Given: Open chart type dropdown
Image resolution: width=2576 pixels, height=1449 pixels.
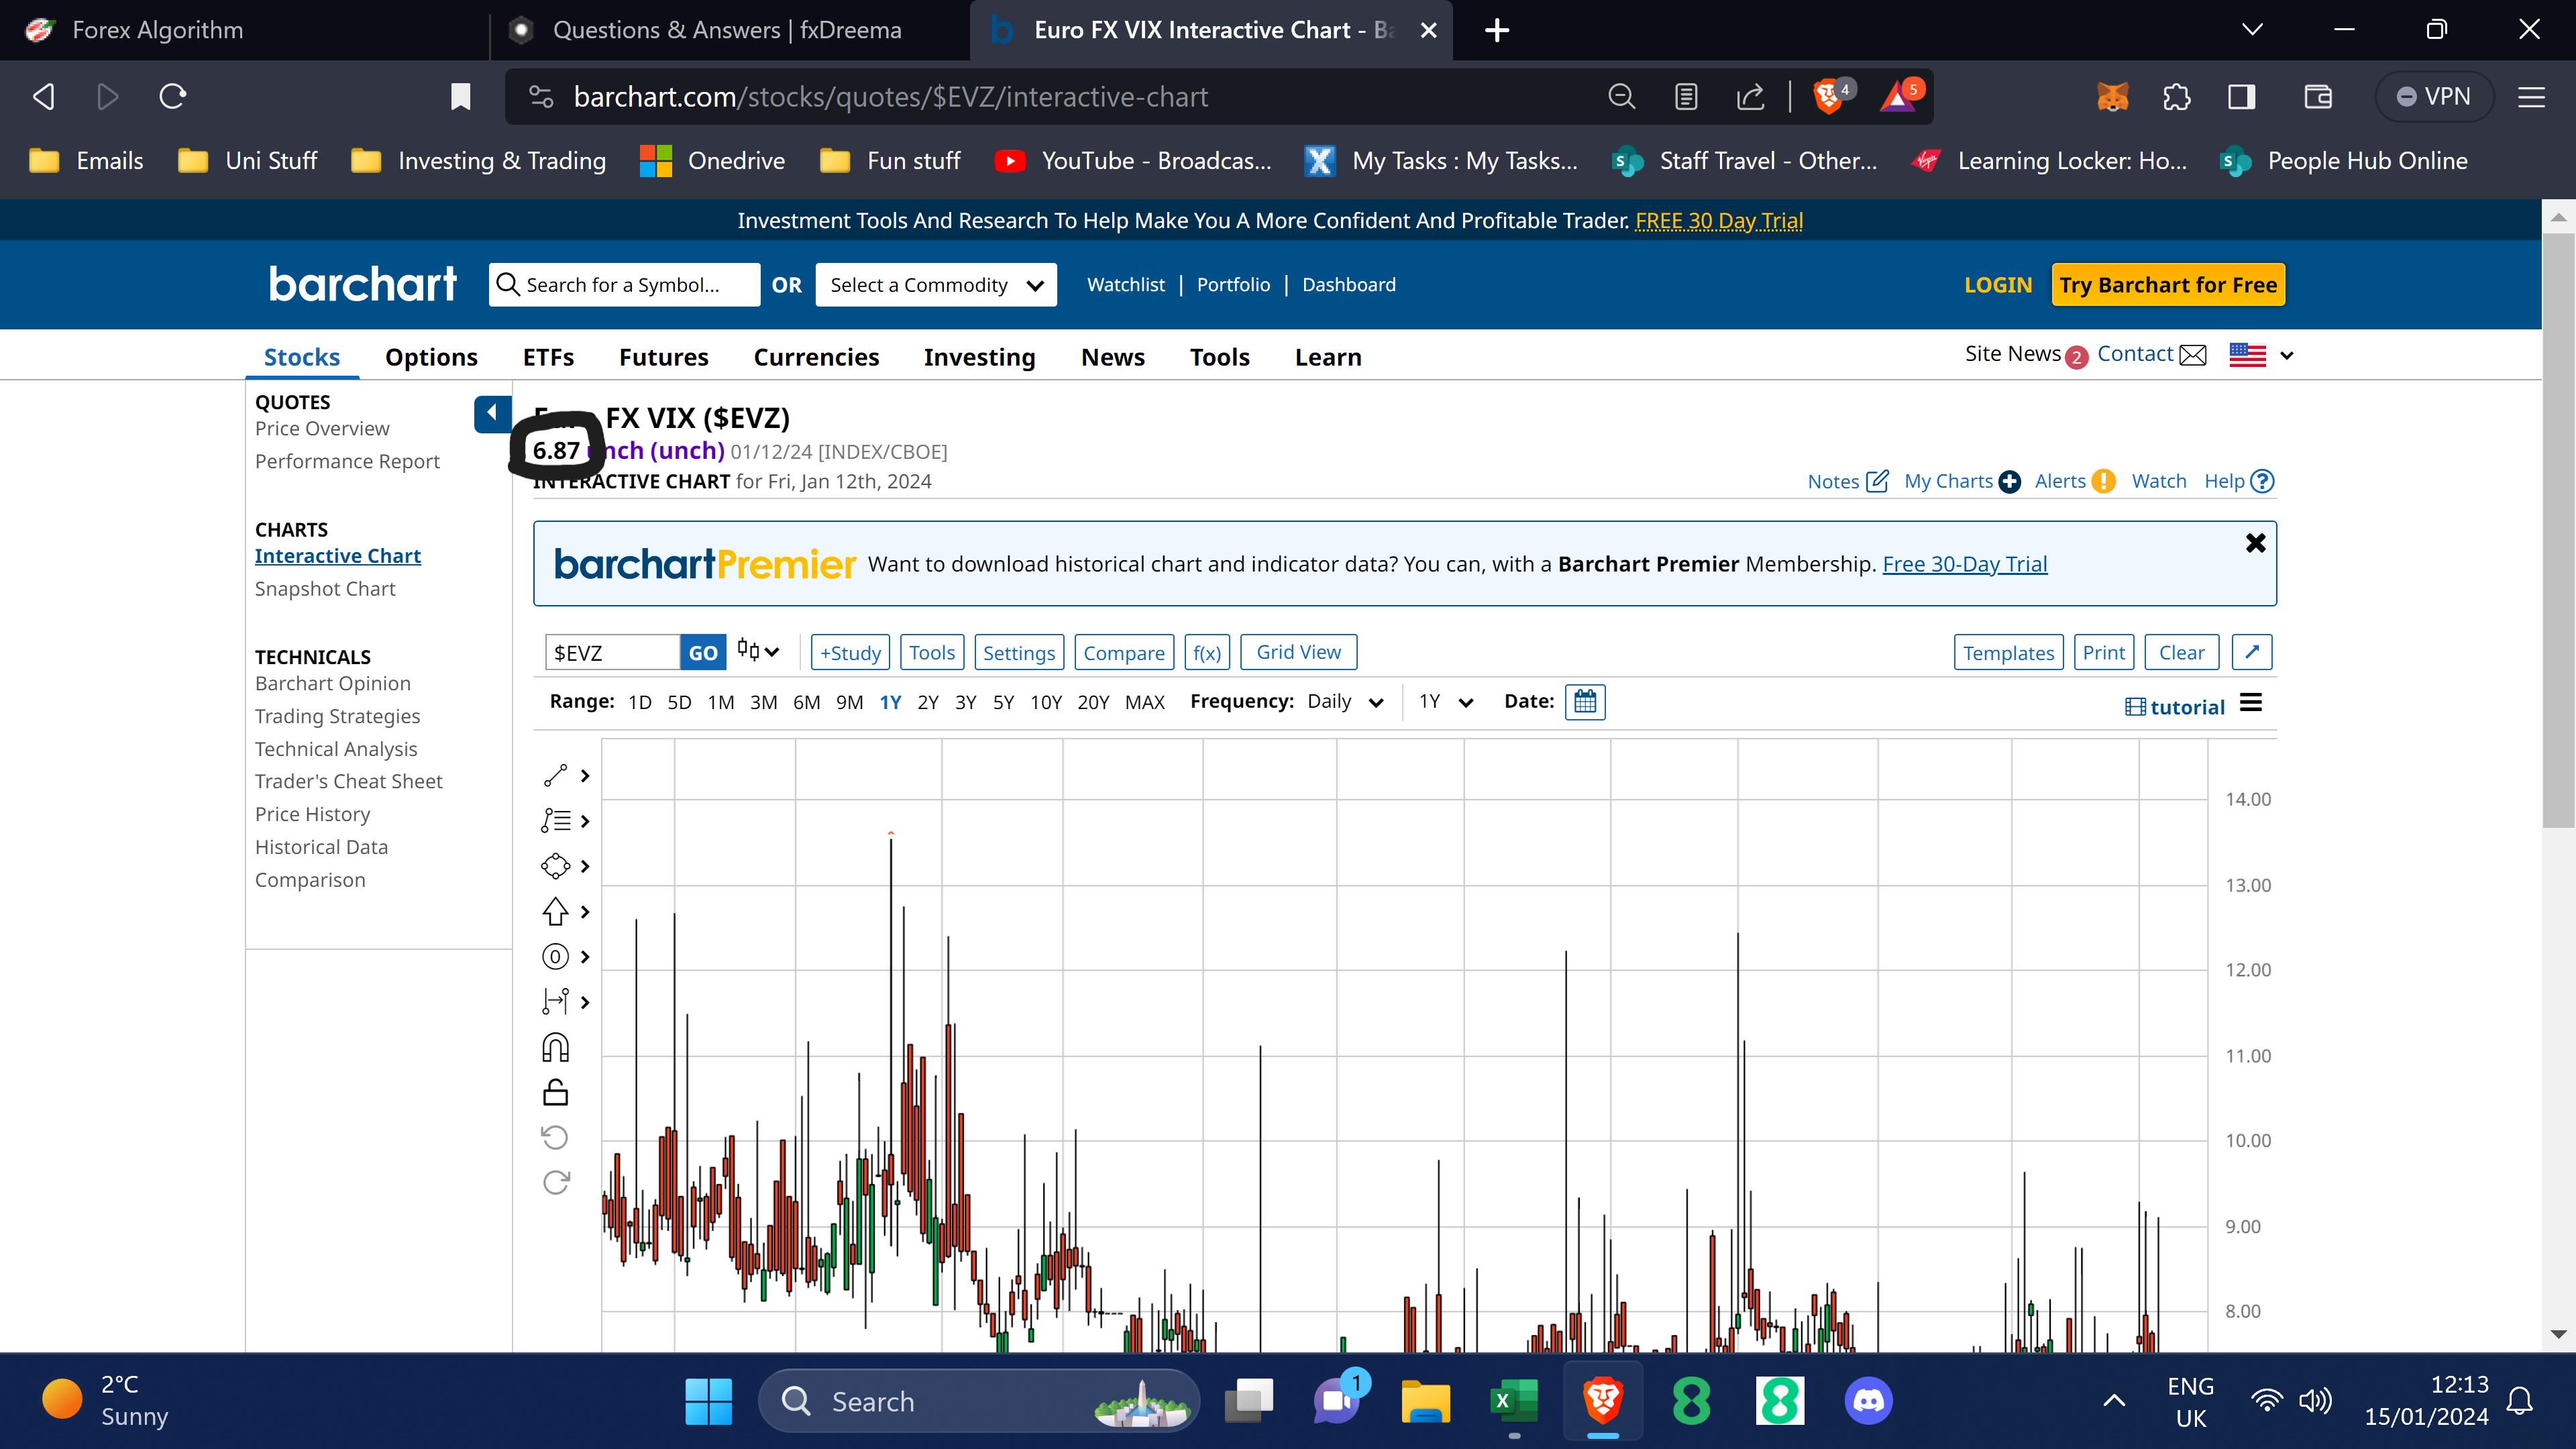Looking at the screenshot, I should tap(758, 651).
